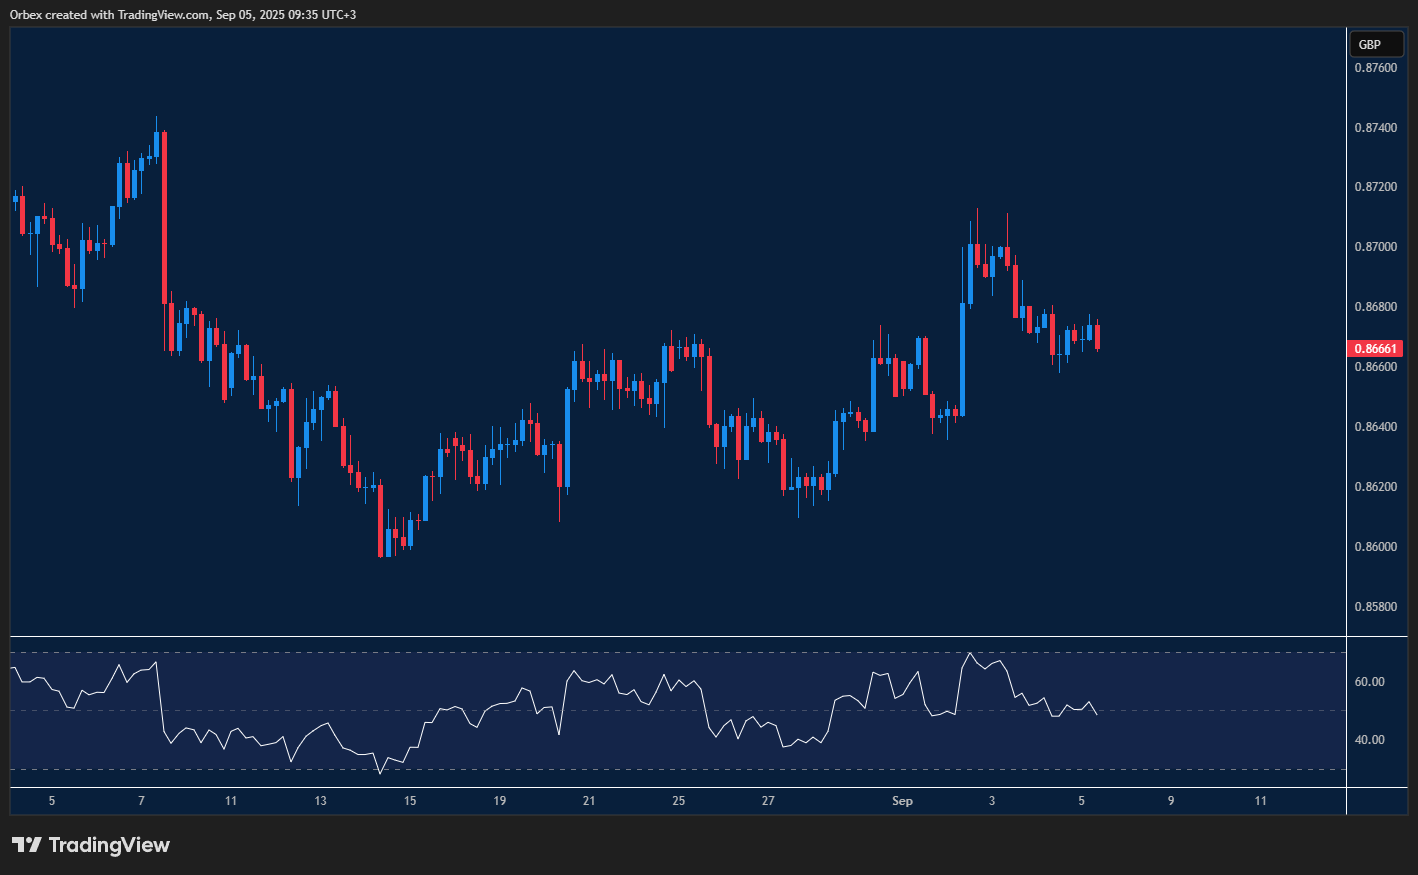The width and height of the screenshot is (1418, 875).
Task: Select the GBP currency badge
Action: pos(1377,44)
